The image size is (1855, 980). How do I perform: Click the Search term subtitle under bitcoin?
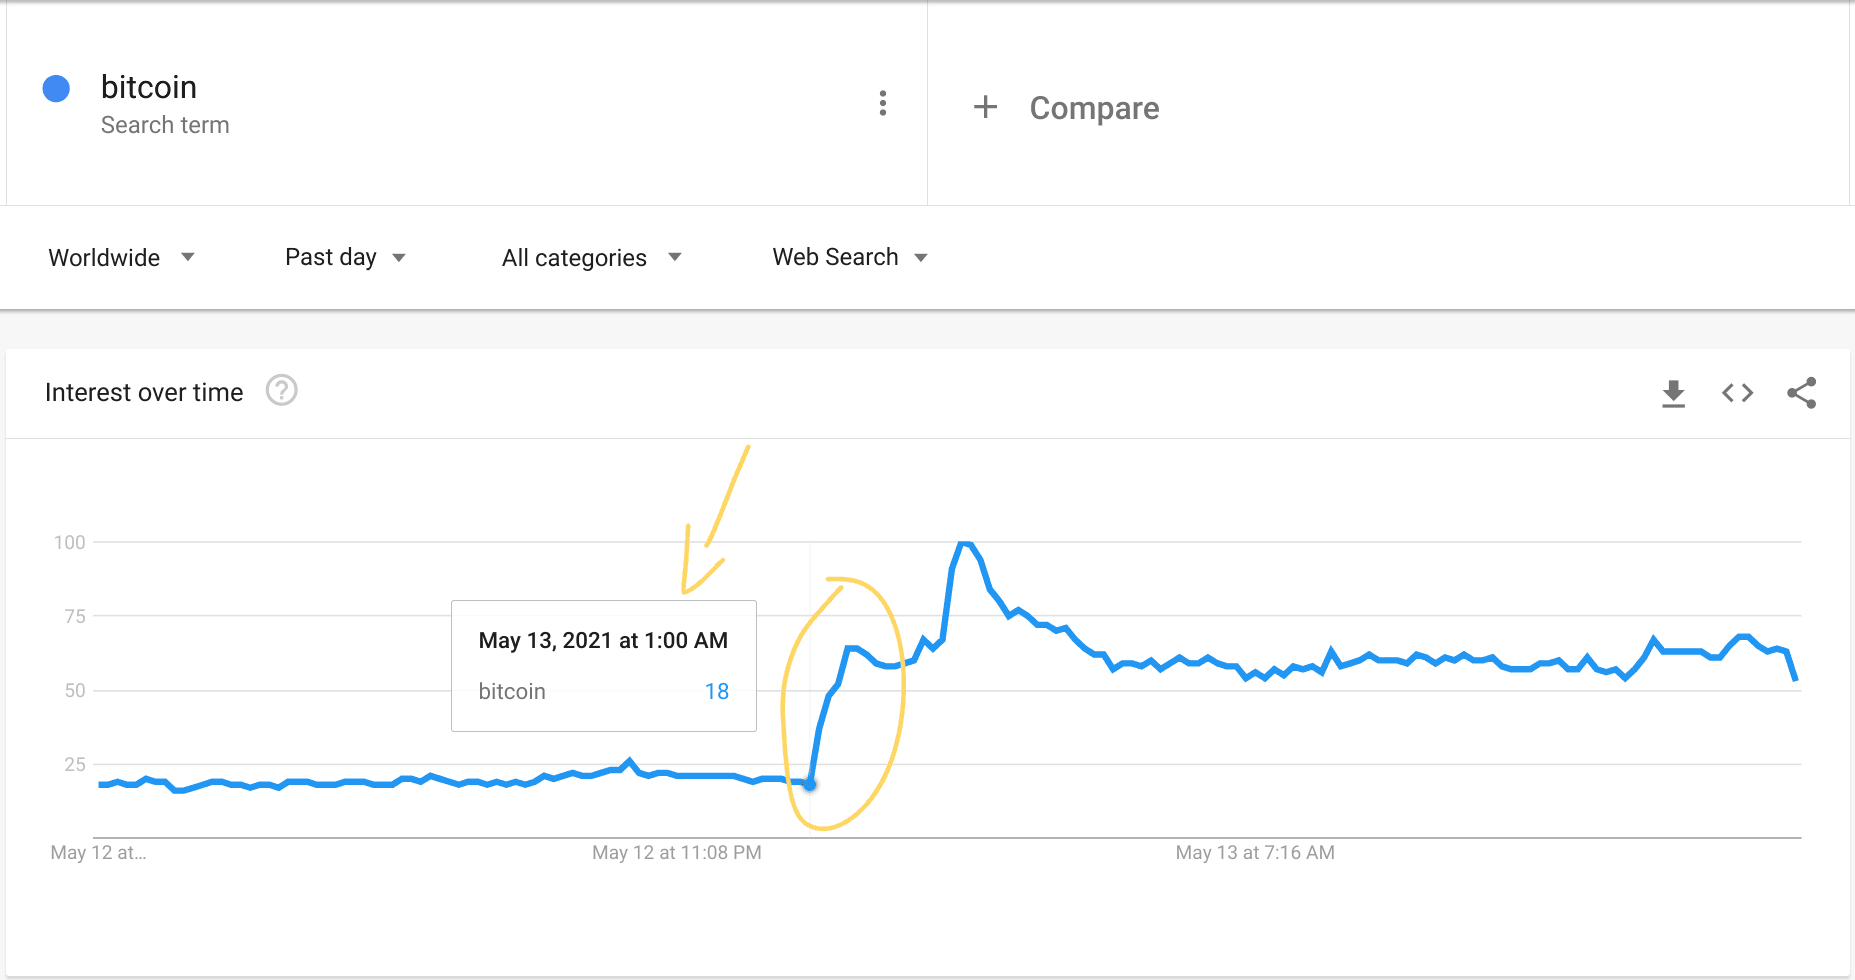pyautogui.click(x=165, y=125)
